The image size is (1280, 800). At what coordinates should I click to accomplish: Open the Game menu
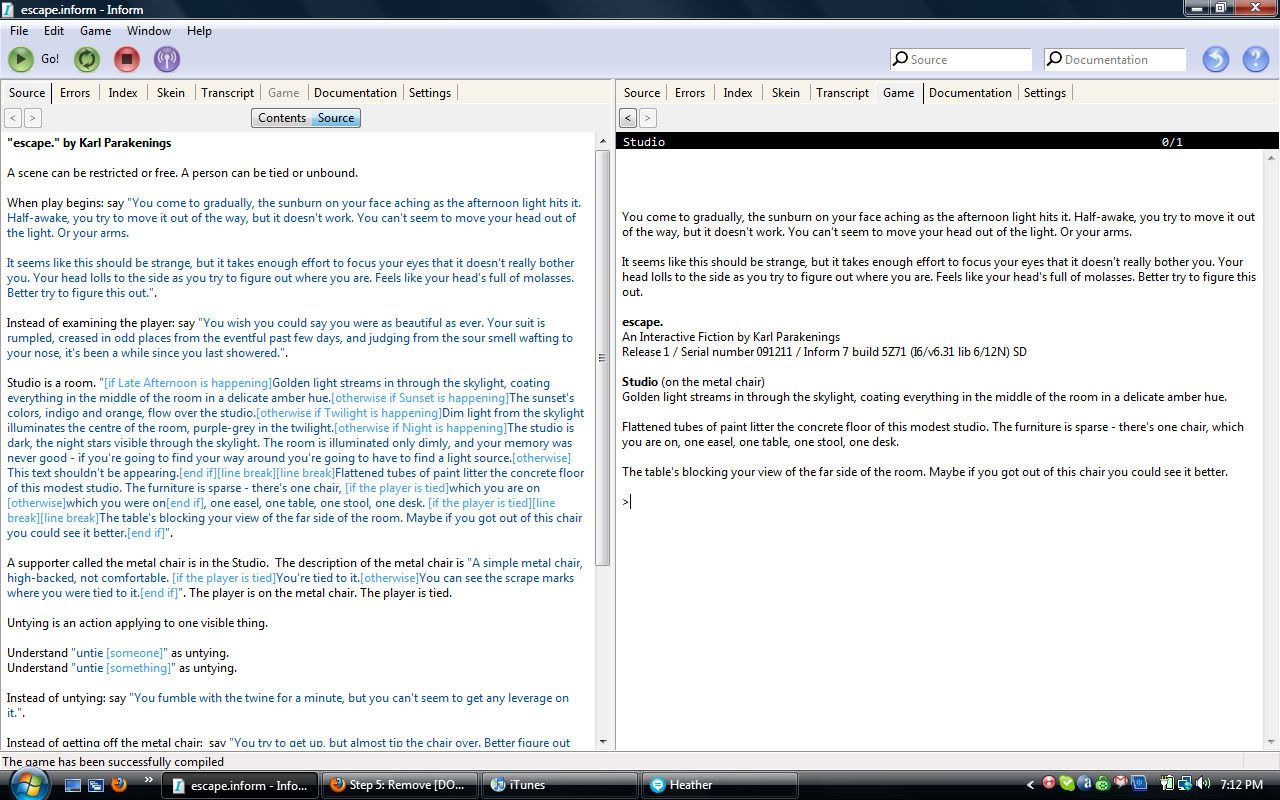[x=95, y=31]
